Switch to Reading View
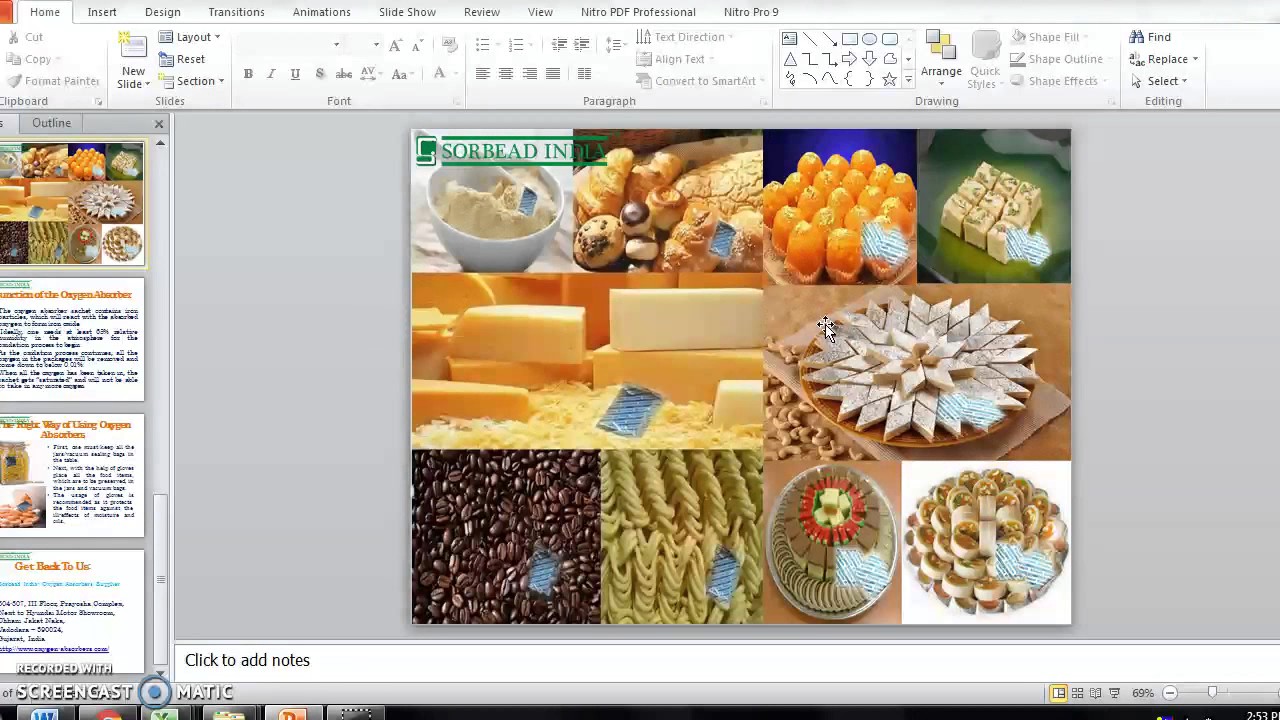The width and height of the screenshot is (1280, 720). point(1096,693)
